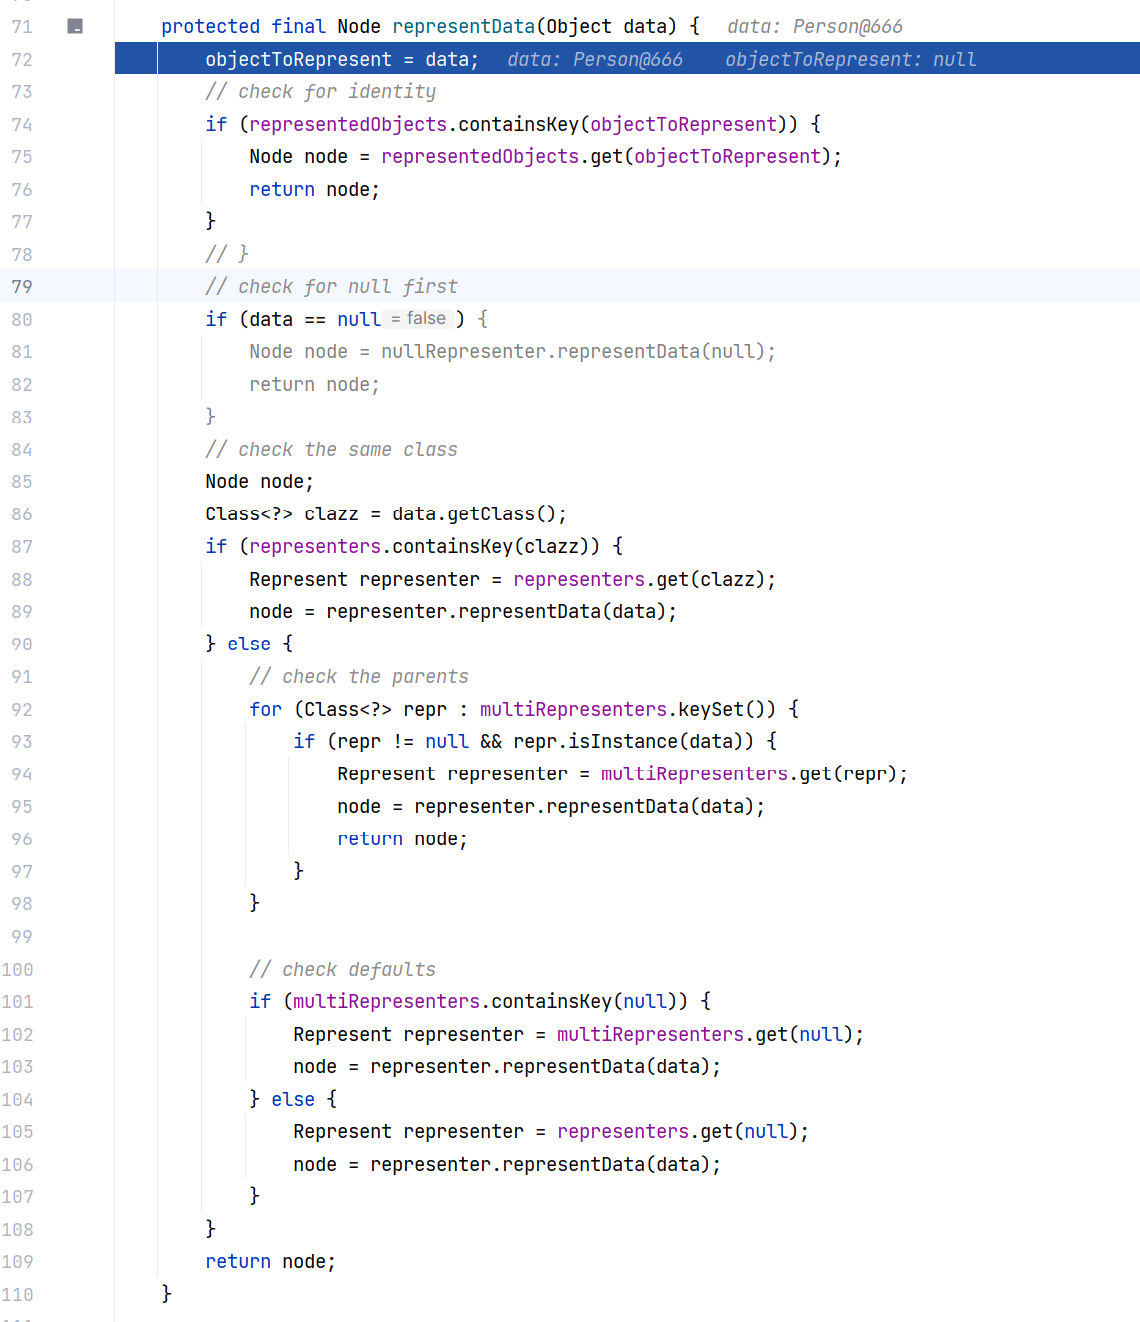Click 'return node;' on line 96
This screenshot has width=1140, height=1322.
pyautogui.click(x=403, y=840)
